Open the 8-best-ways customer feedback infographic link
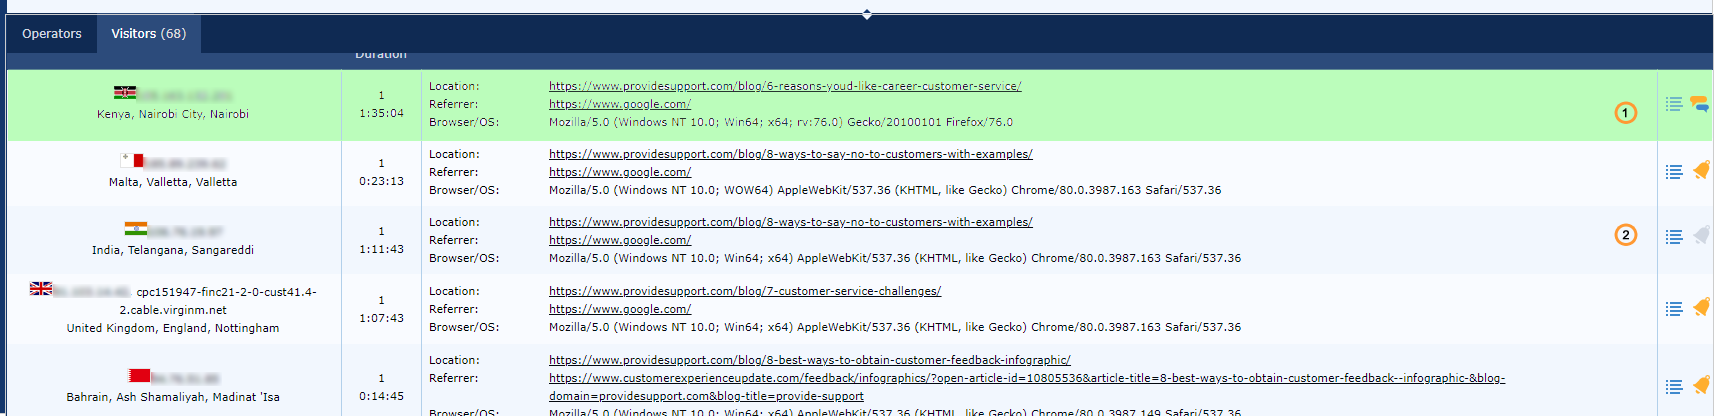Viewport: 1718px width, 416px height. point(810,360)
